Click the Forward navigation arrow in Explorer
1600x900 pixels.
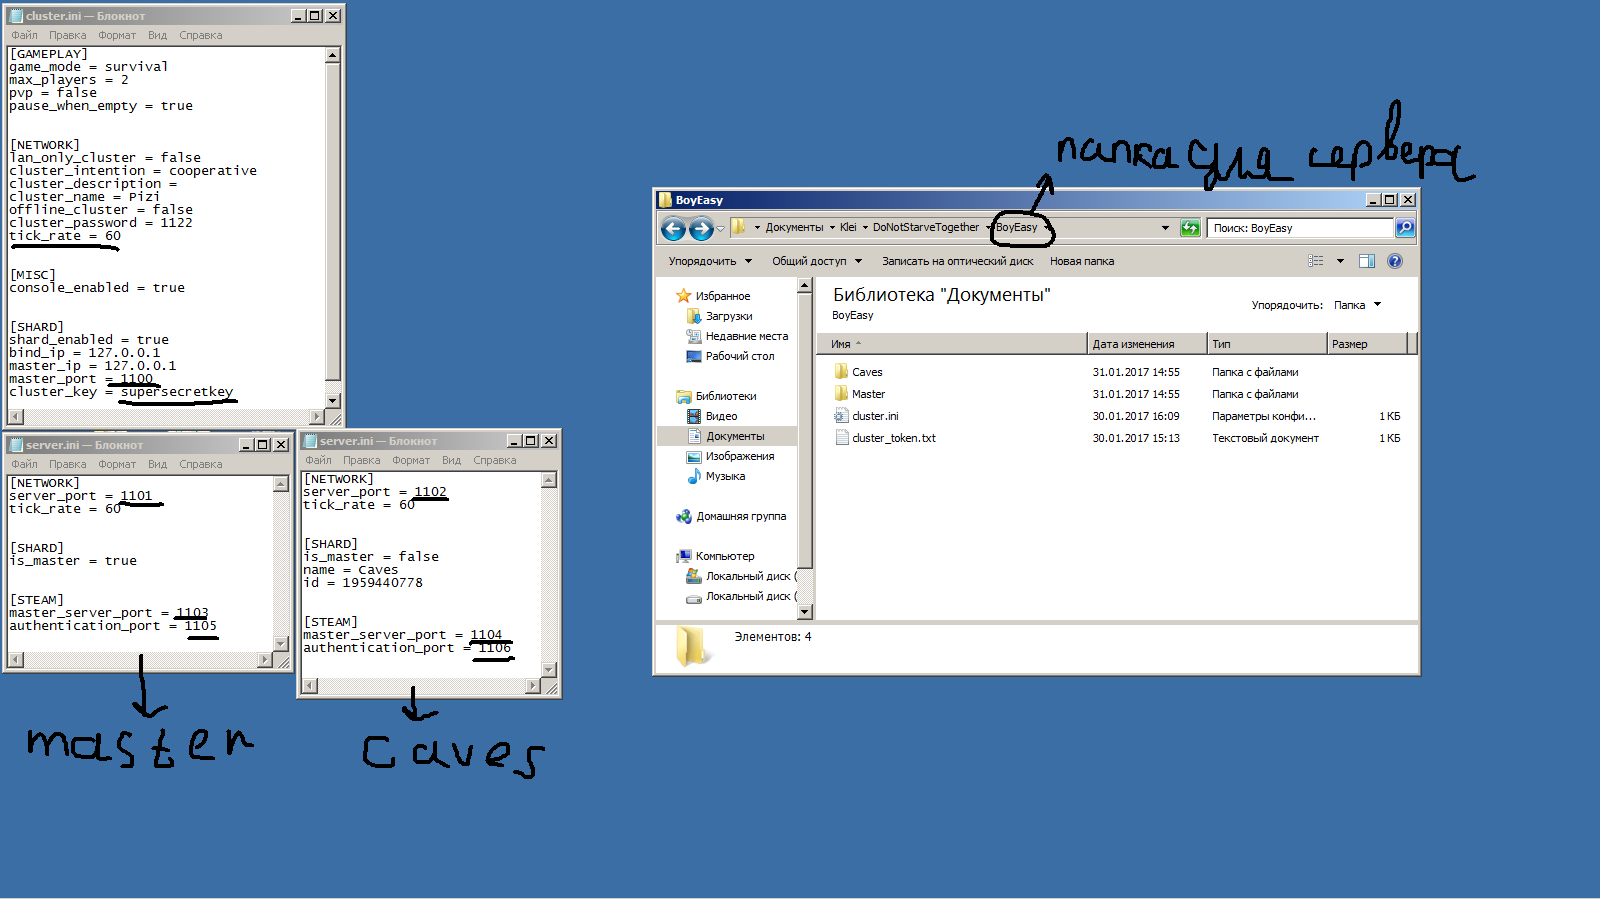tap(701, 229)
